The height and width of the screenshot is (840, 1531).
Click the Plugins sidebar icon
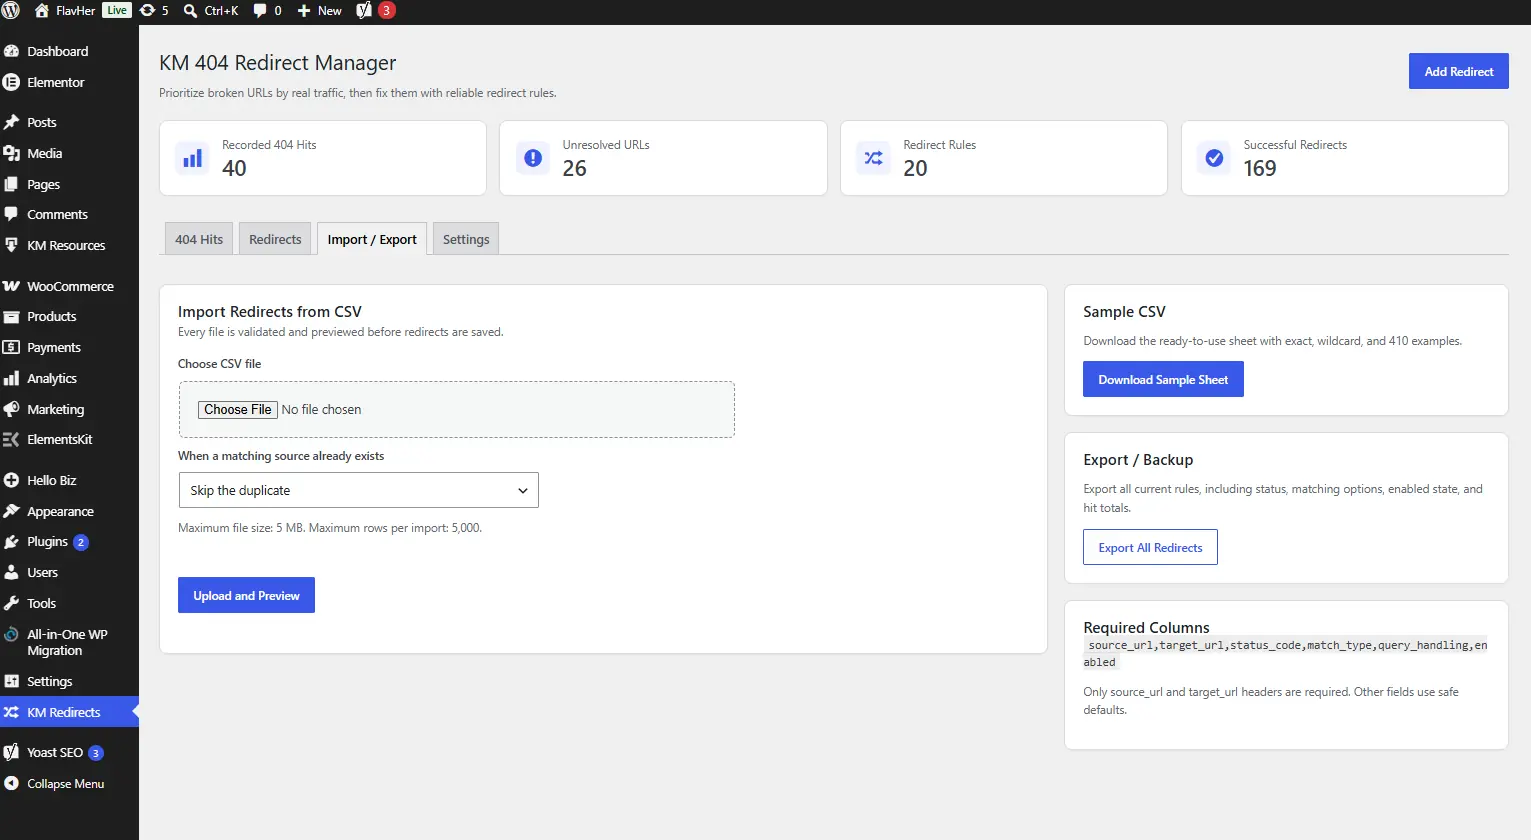(12, 541)
